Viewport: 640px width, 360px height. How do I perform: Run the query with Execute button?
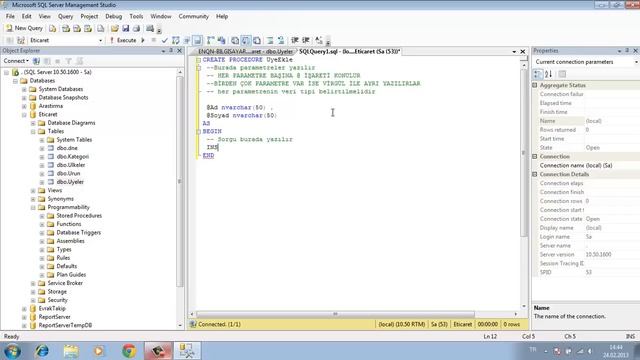coord(123,40)
